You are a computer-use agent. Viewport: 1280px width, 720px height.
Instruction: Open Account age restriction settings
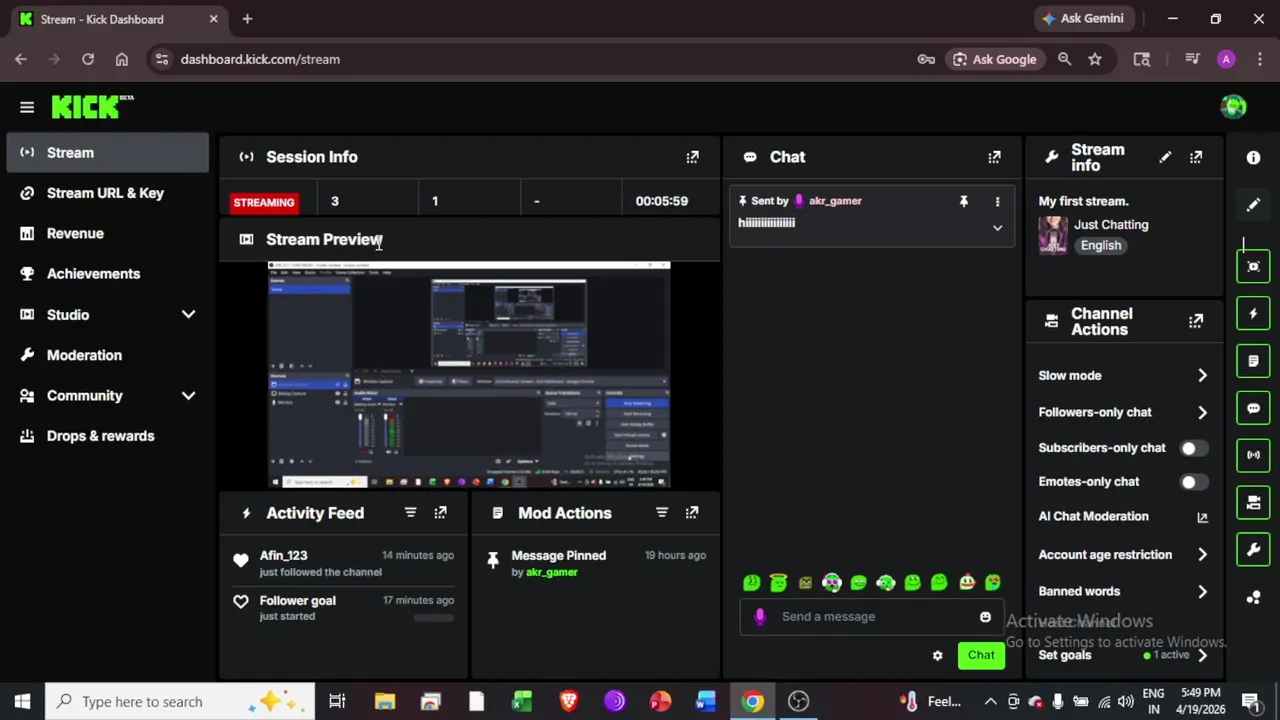1123,555
